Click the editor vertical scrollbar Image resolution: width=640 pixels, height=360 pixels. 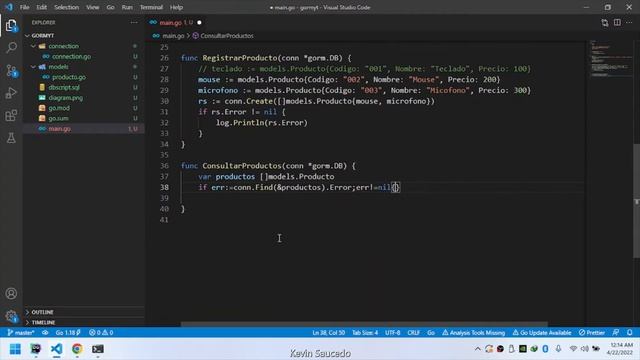(636, 200)
